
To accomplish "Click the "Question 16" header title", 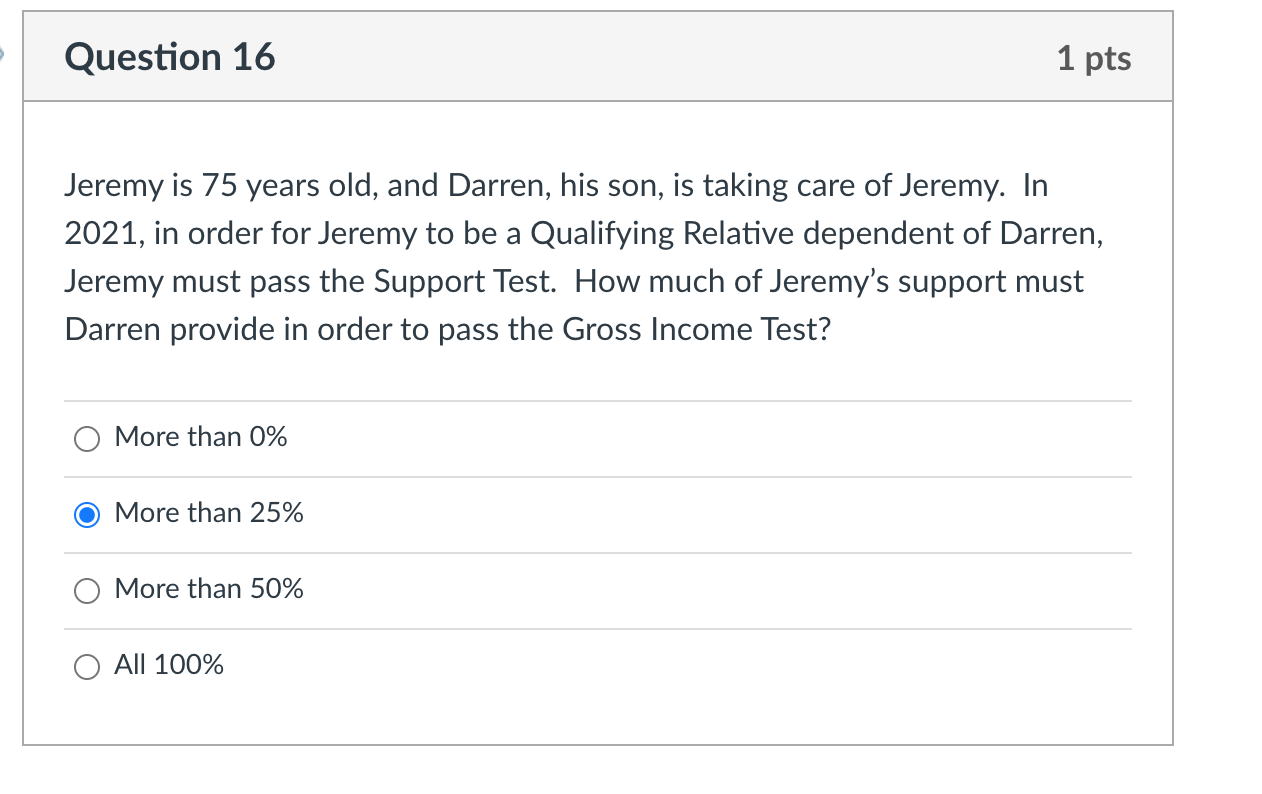I will (170, 57).
